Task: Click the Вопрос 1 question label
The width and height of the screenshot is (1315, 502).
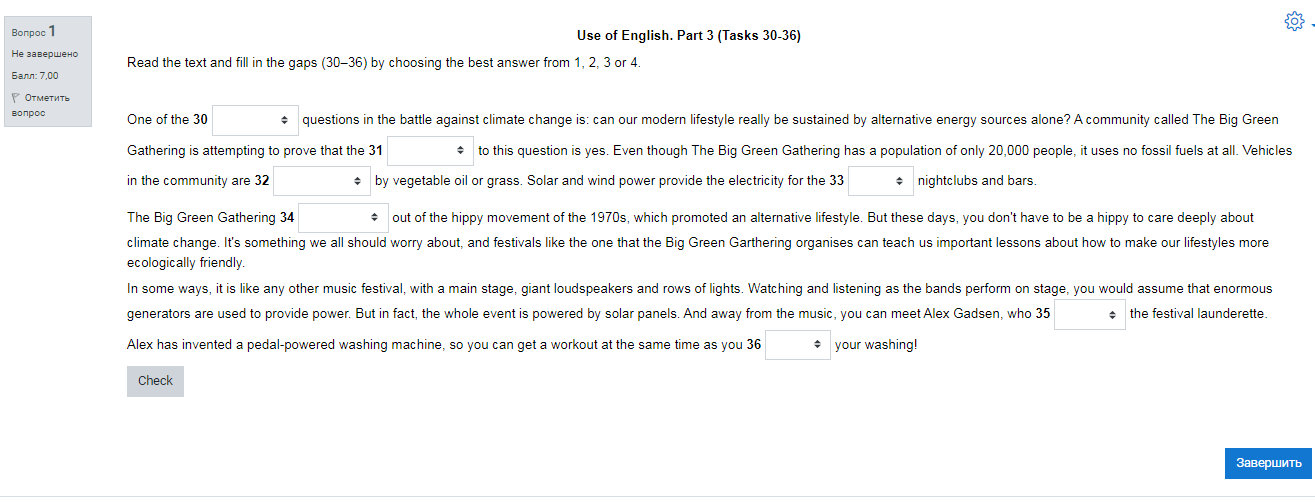Action: [x=33, y=32]
